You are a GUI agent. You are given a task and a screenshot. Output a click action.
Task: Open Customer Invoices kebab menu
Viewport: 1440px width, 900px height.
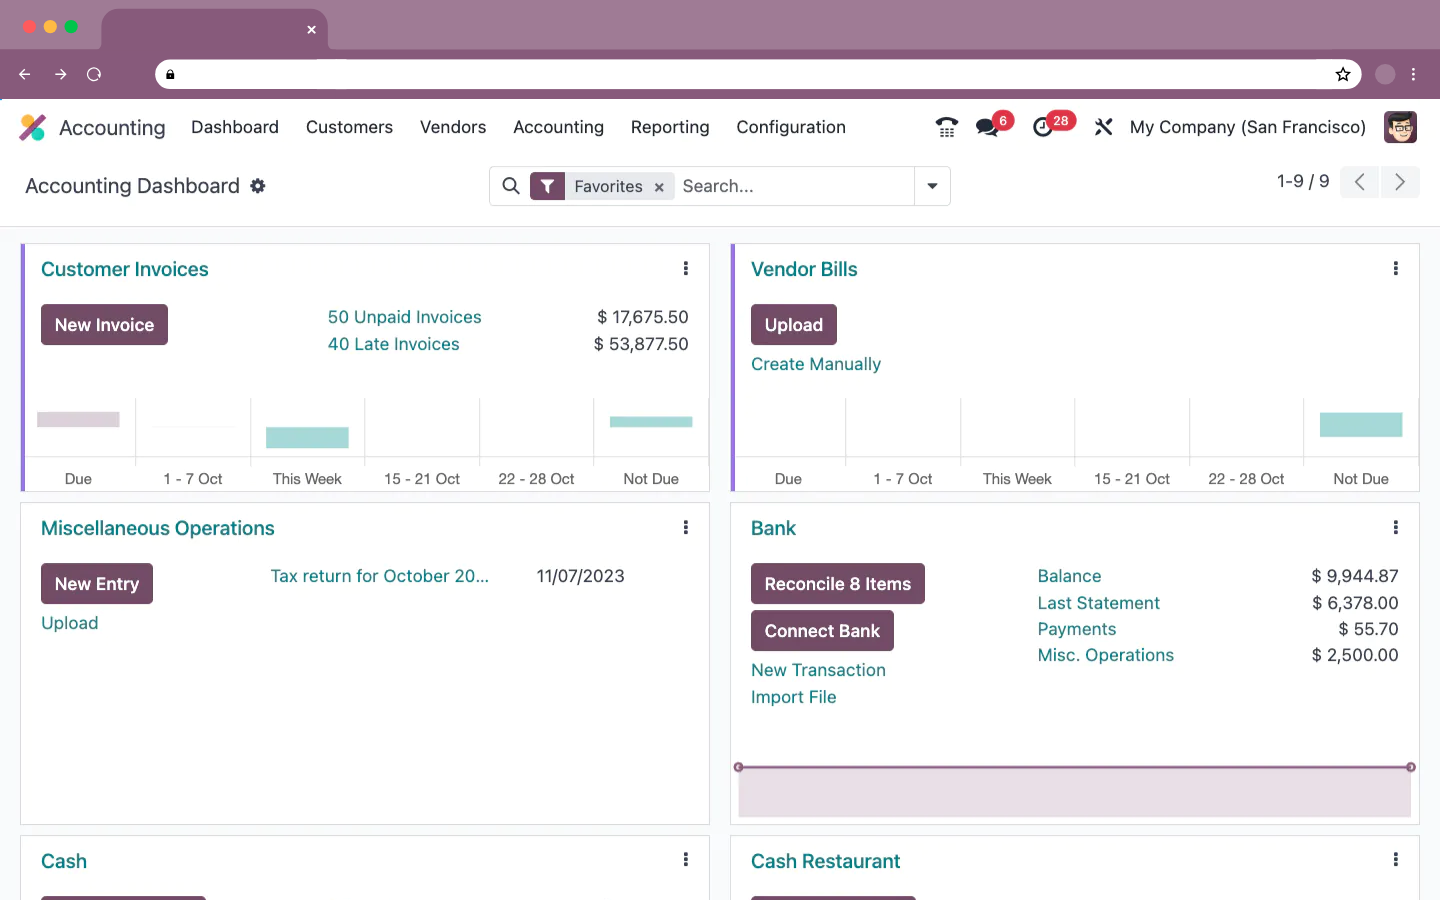point(686,269)
